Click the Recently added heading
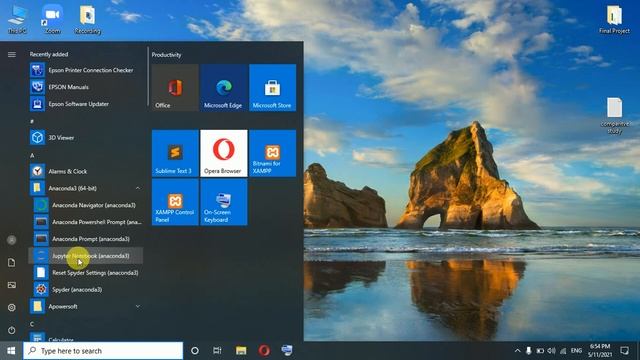The image size is (640, 360). pyautogui.click(x=49, y=54)
